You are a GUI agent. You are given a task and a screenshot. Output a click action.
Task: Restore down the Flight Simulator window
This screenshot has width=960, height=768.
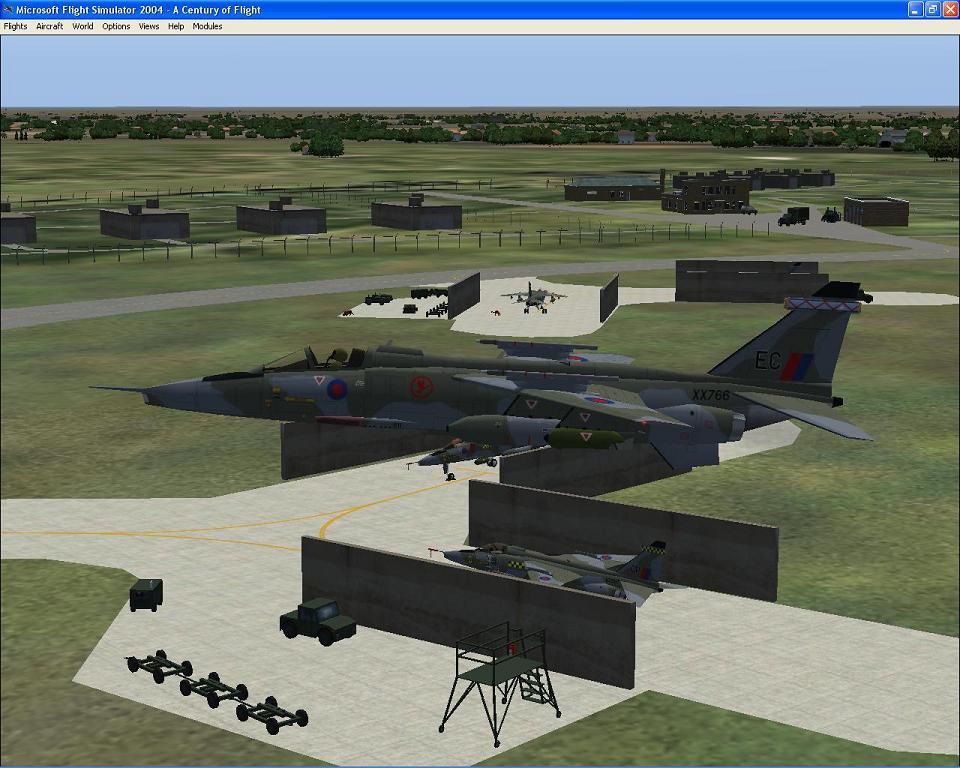[932, 9]
